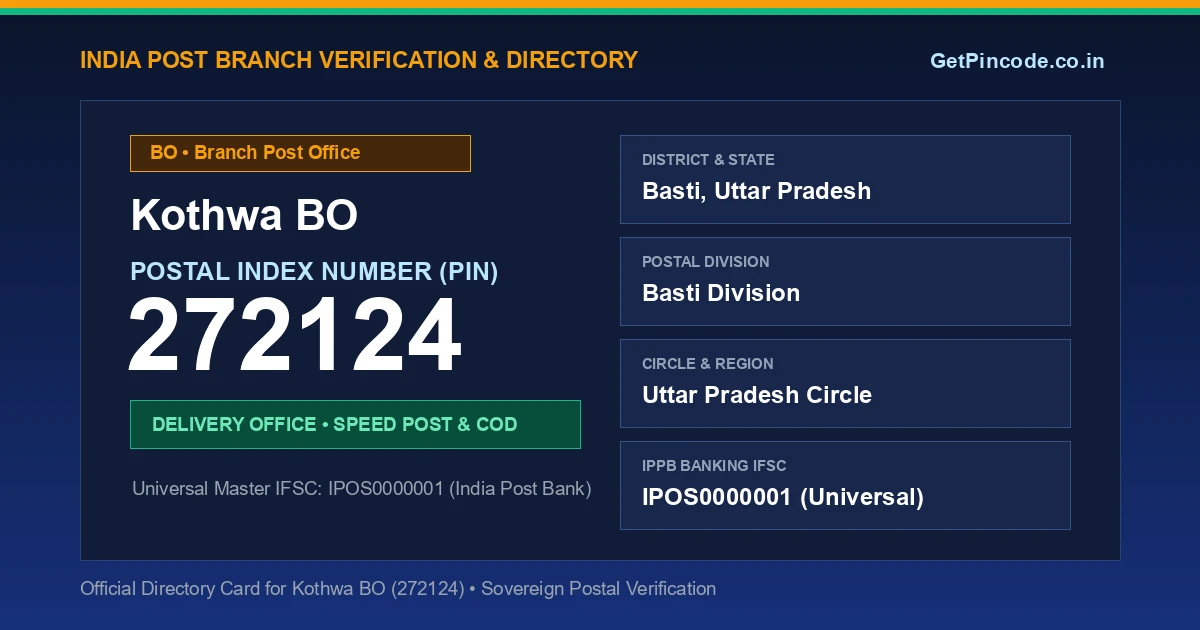Image resolution: width=1200 pixels, height=630 pixels.
Task: Click the Delivery Office Speed Post badge
Action: coord(355,424)
